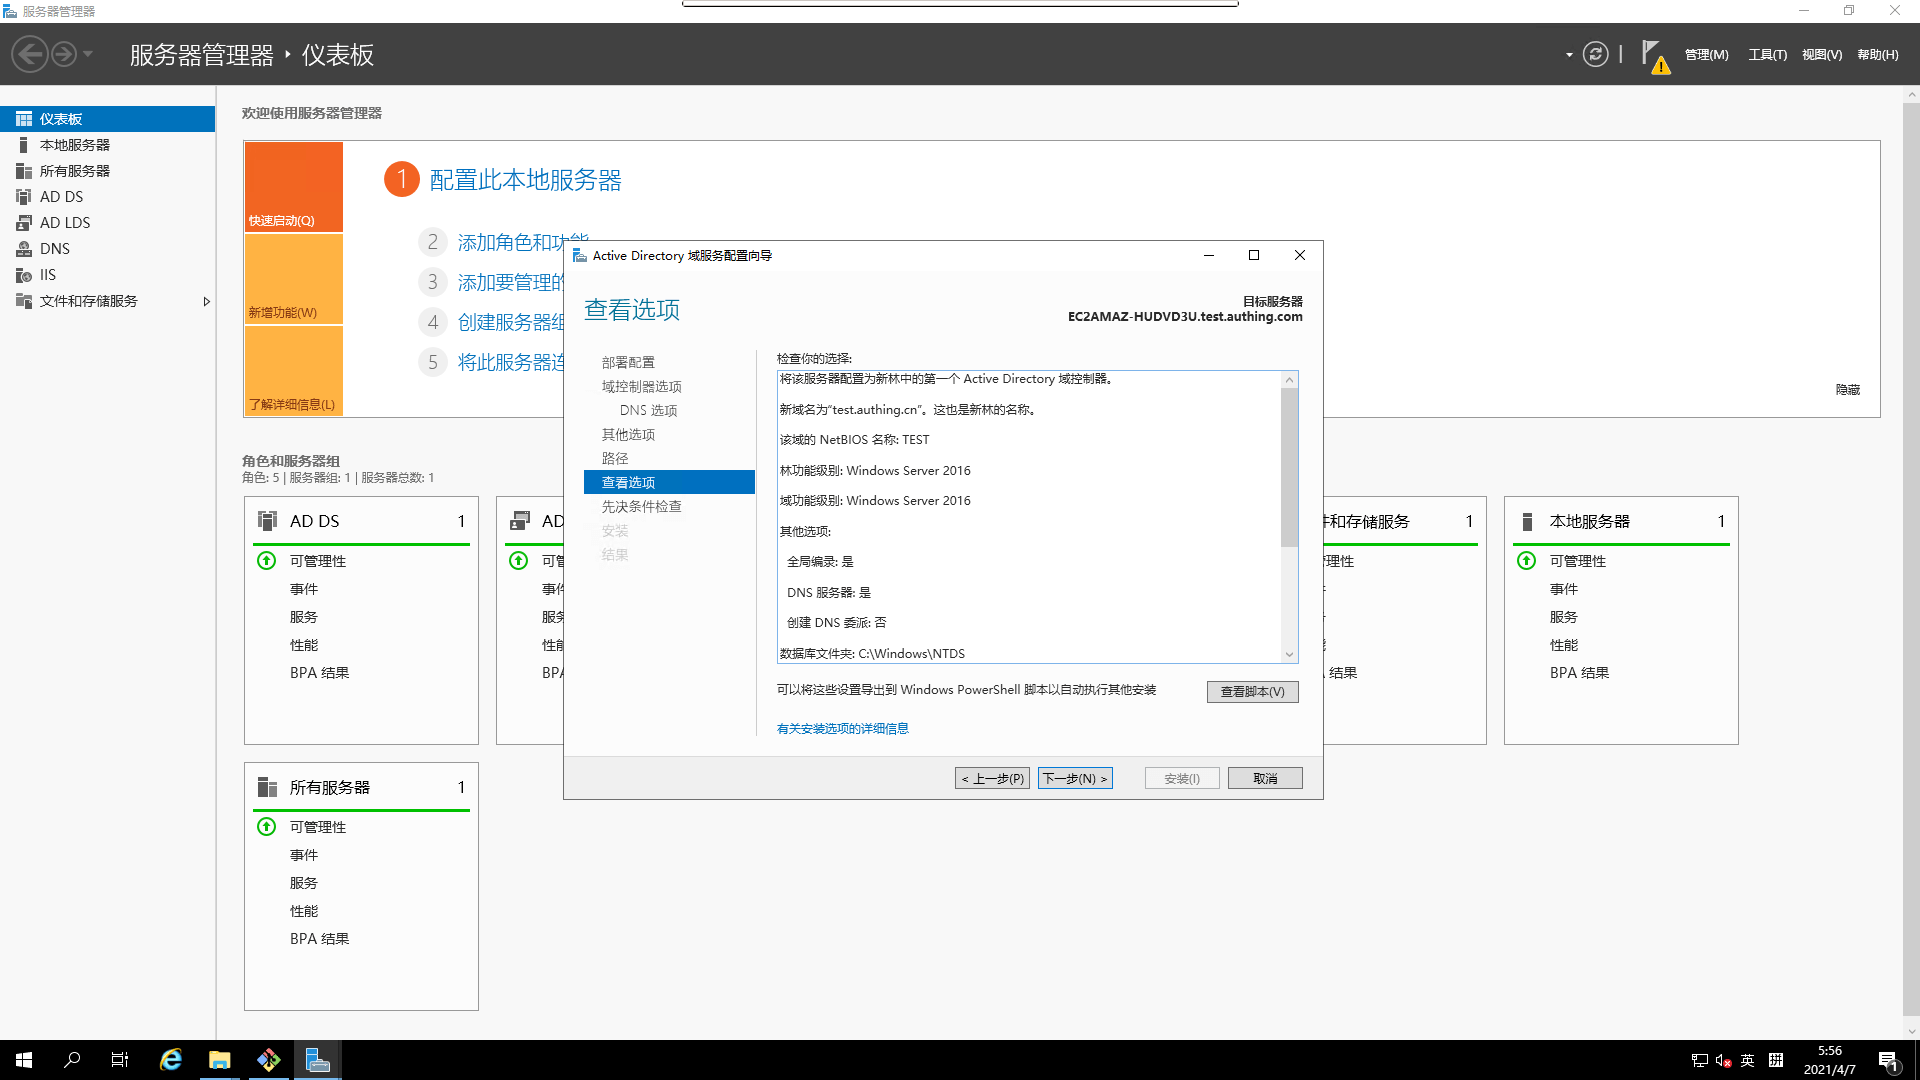
Task: Open the IIS role in sidebar
Action: (47, 275)
